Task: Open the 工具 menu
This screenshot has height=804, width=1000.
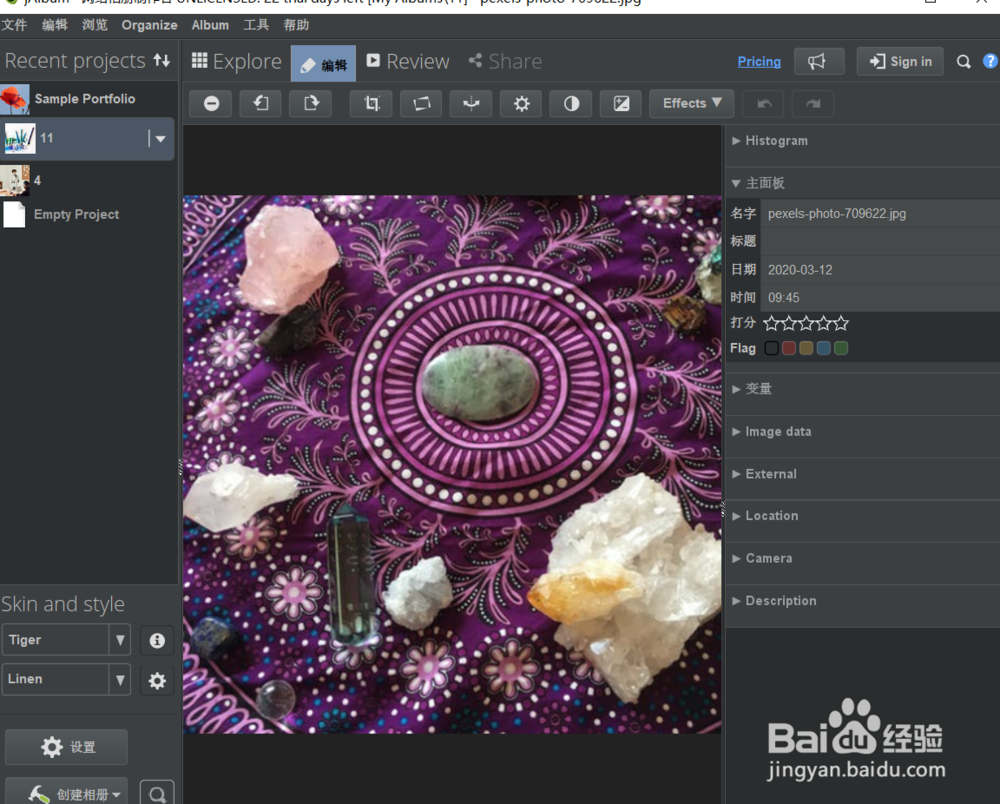Action: pyautogui.click(x=256, y=25)
